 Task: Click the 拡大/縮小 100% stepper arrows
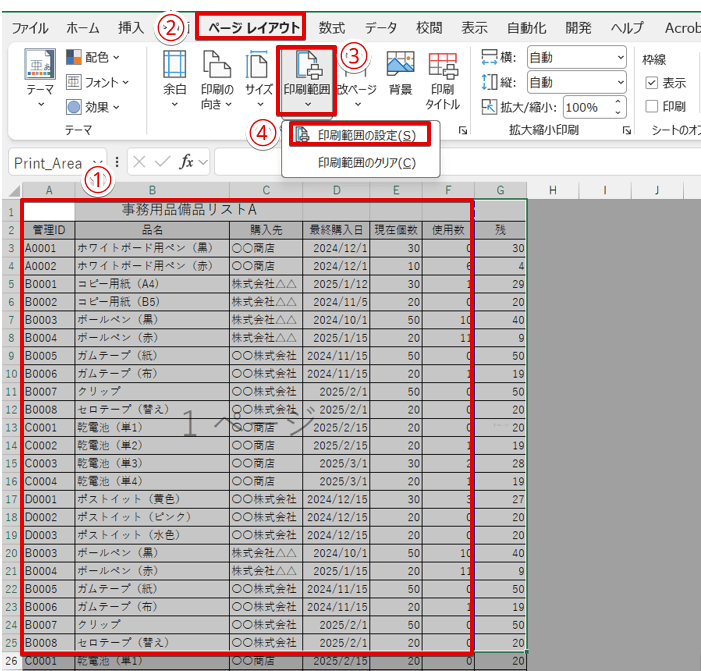pyautogui.click(x=619, y=107)
